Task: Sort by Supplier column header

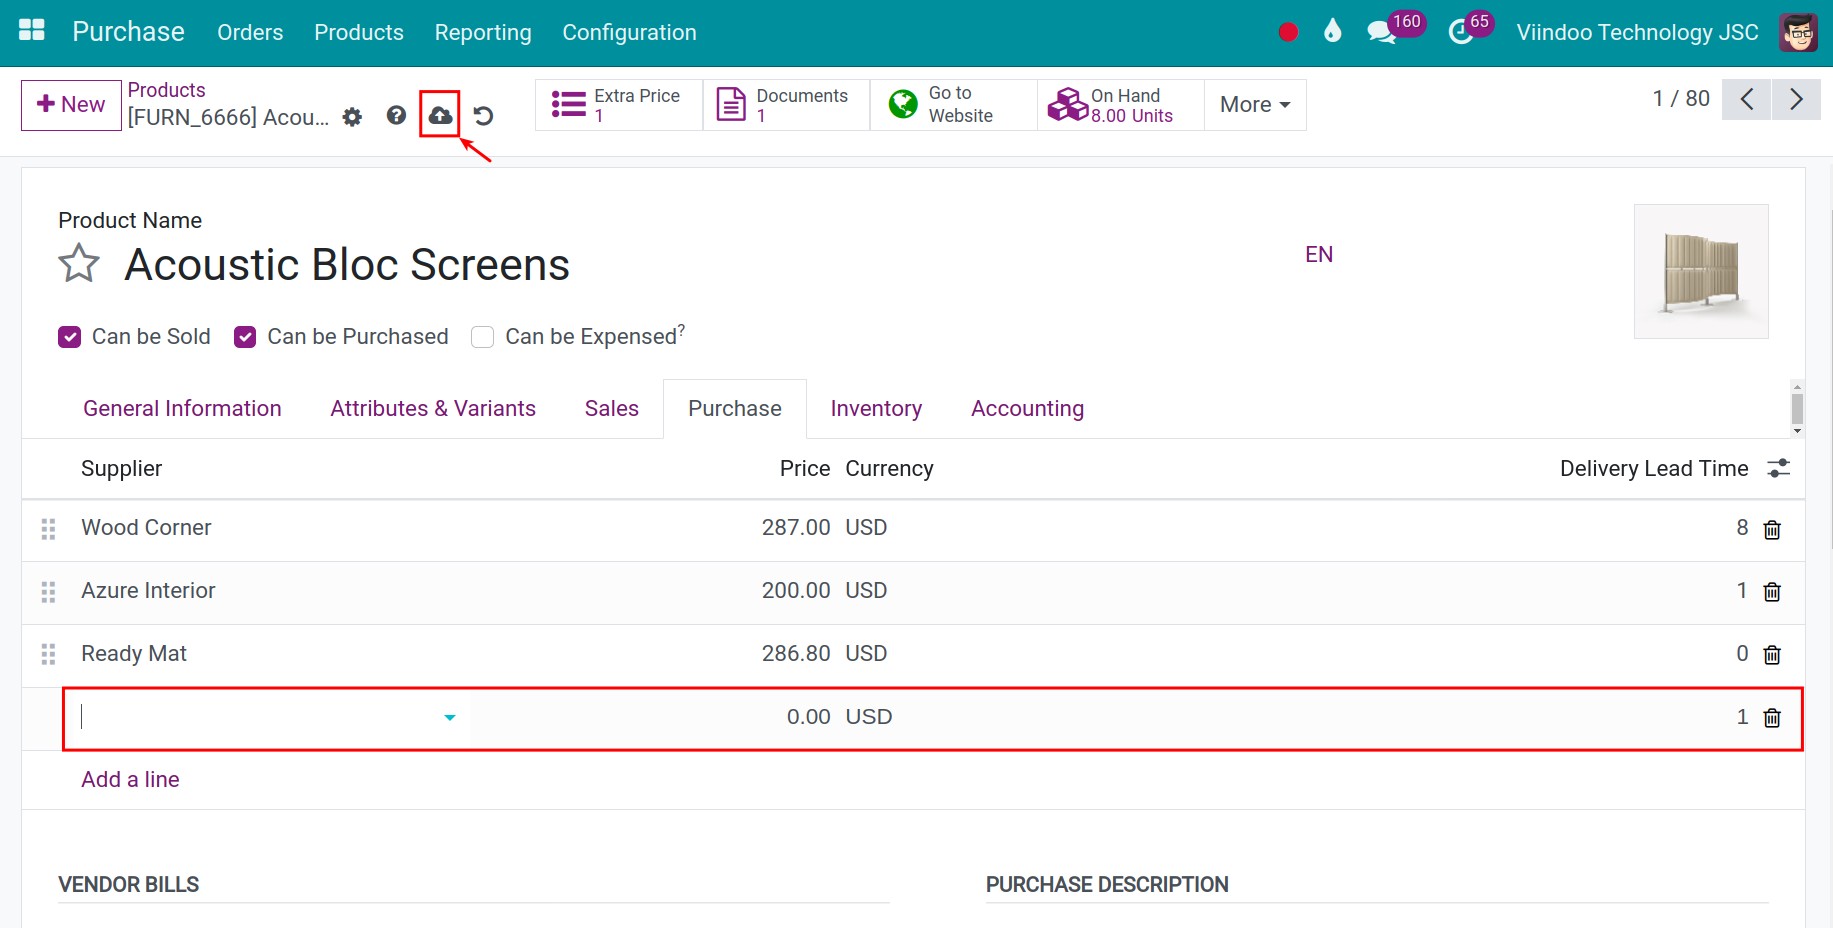Action: (121, 468)
